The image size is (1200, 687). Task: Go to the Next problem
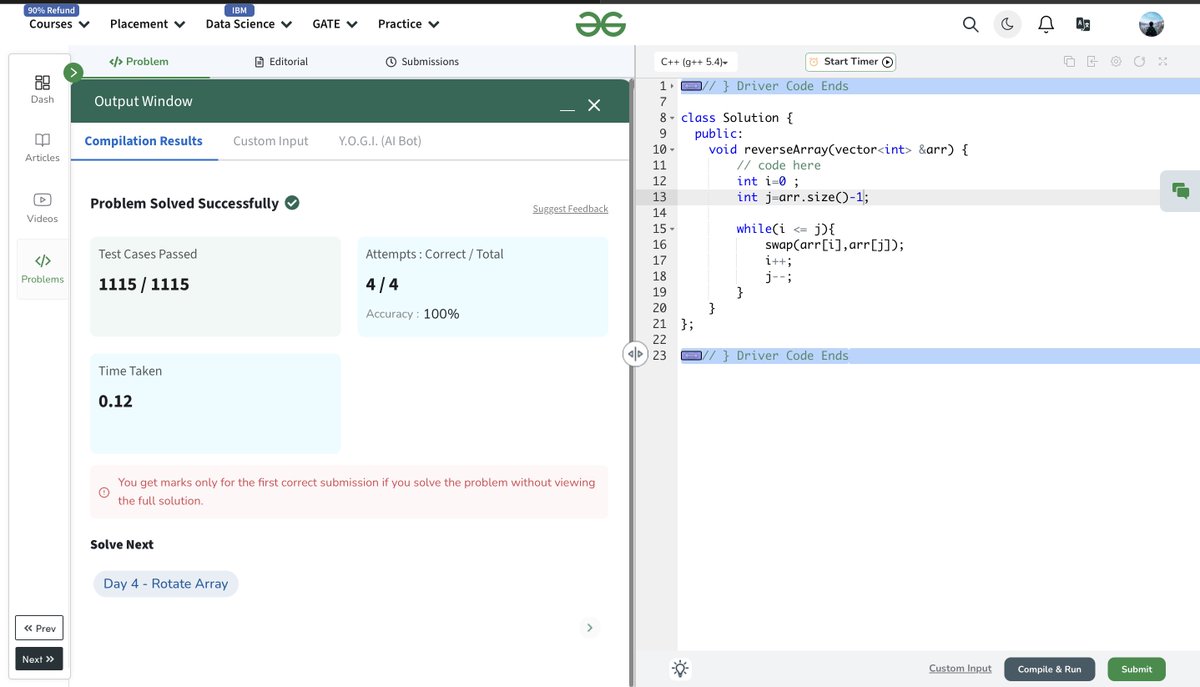coord(39,659)
